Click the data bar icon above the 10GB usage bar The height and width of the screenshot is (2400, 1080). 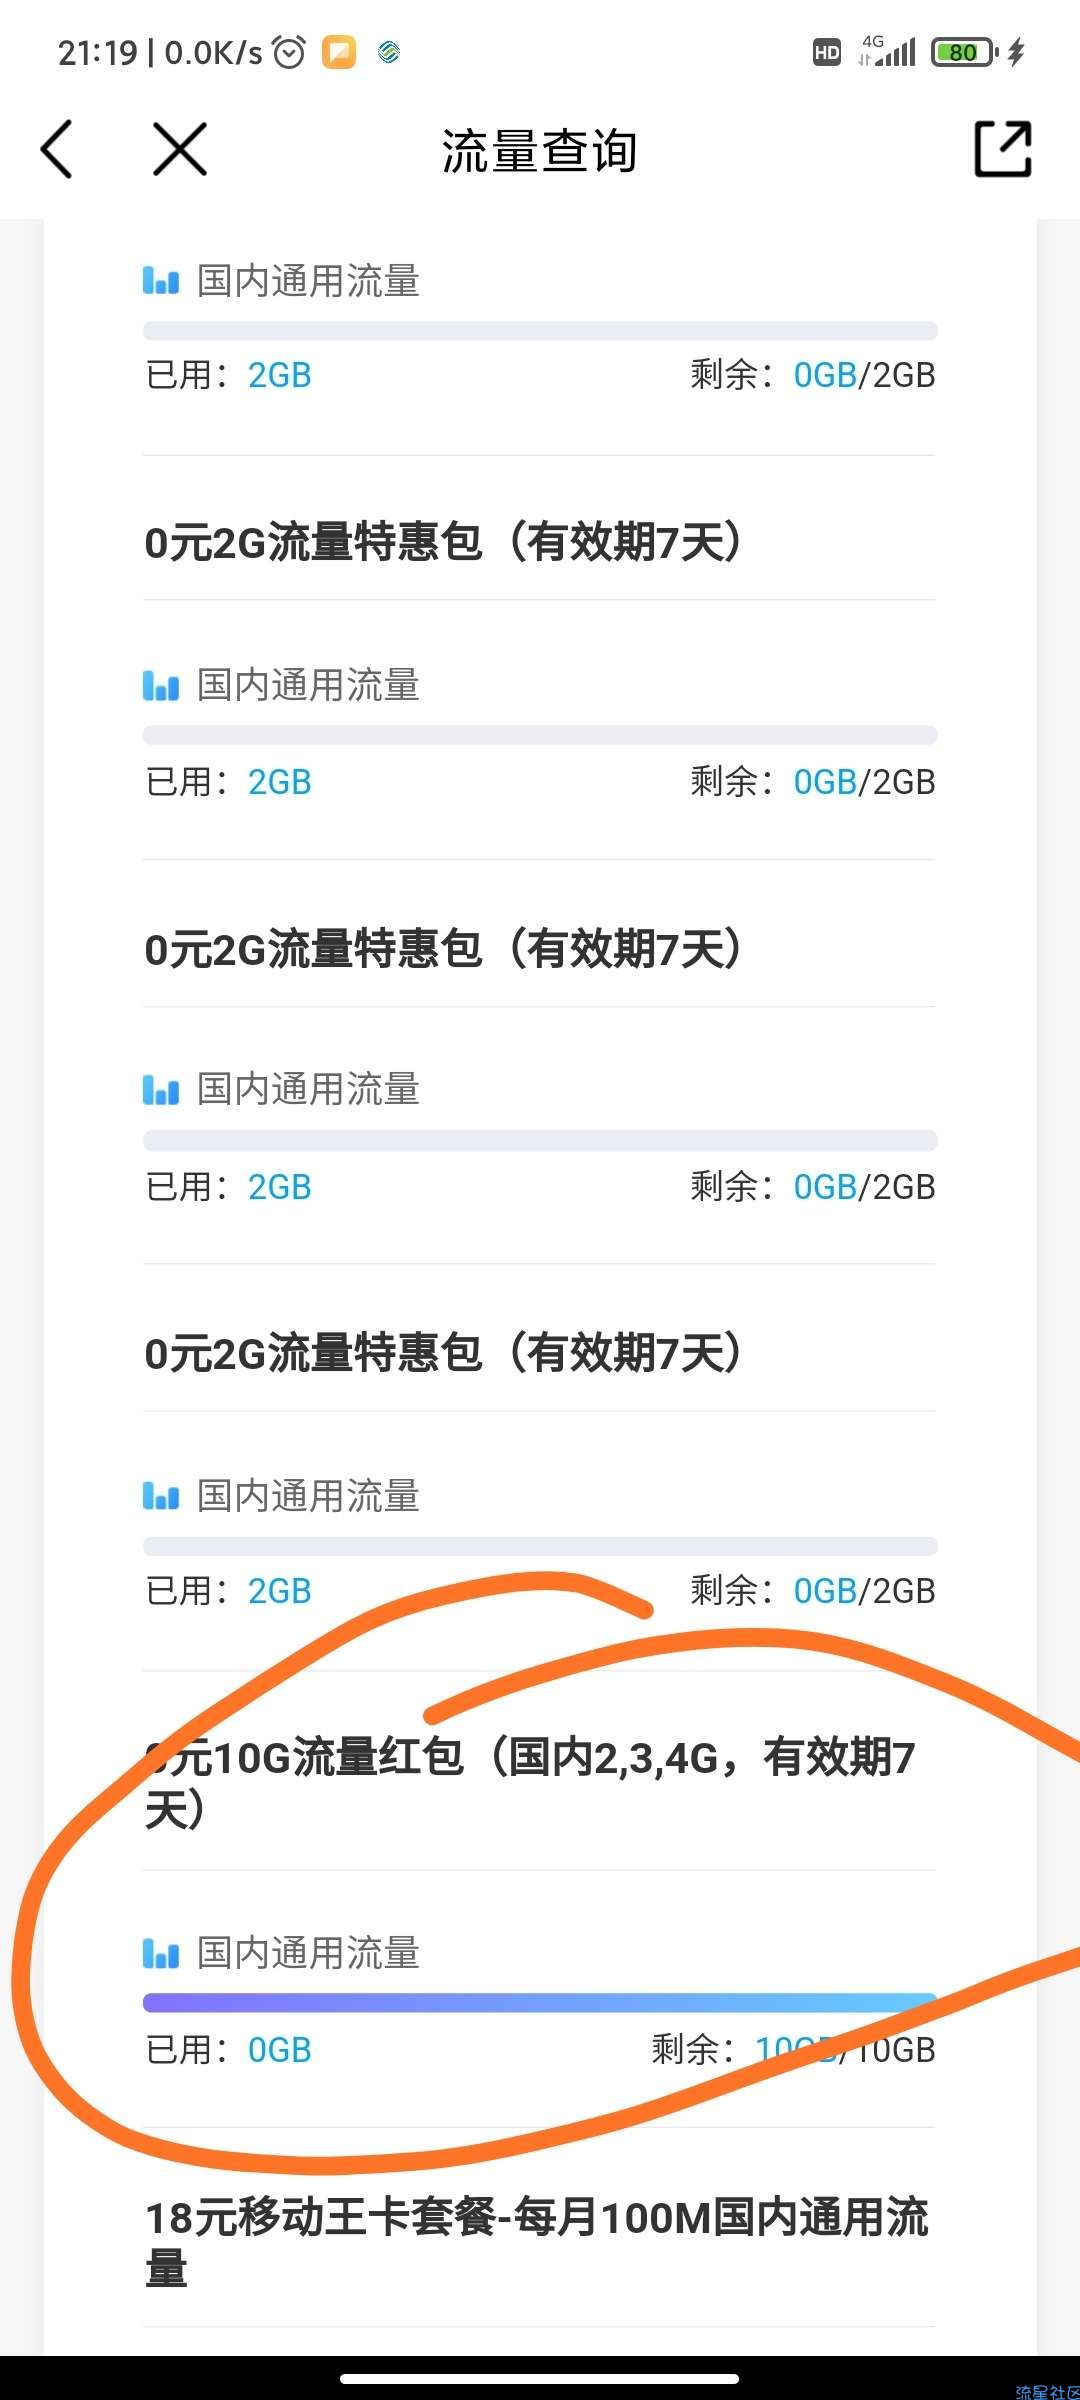(161, 1953)
